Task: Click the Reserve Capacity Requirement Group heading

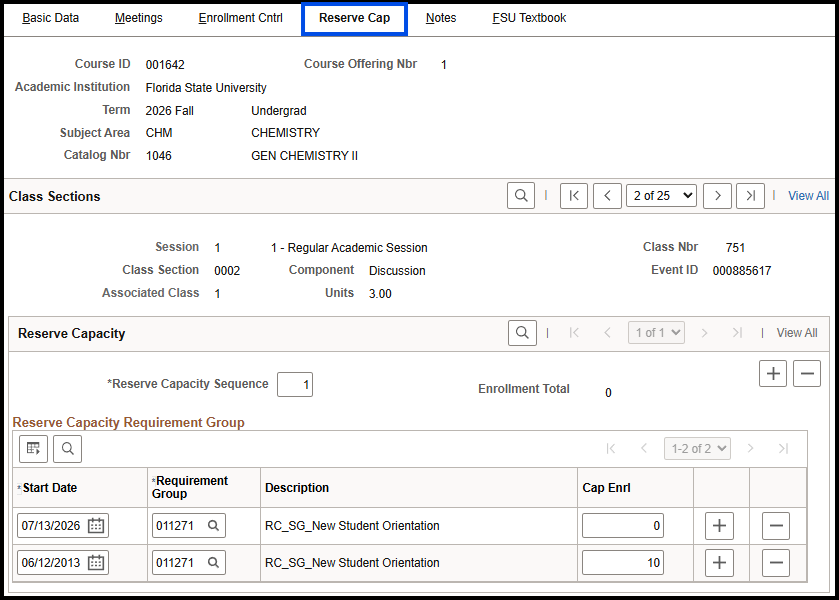Action: [128, 422]
